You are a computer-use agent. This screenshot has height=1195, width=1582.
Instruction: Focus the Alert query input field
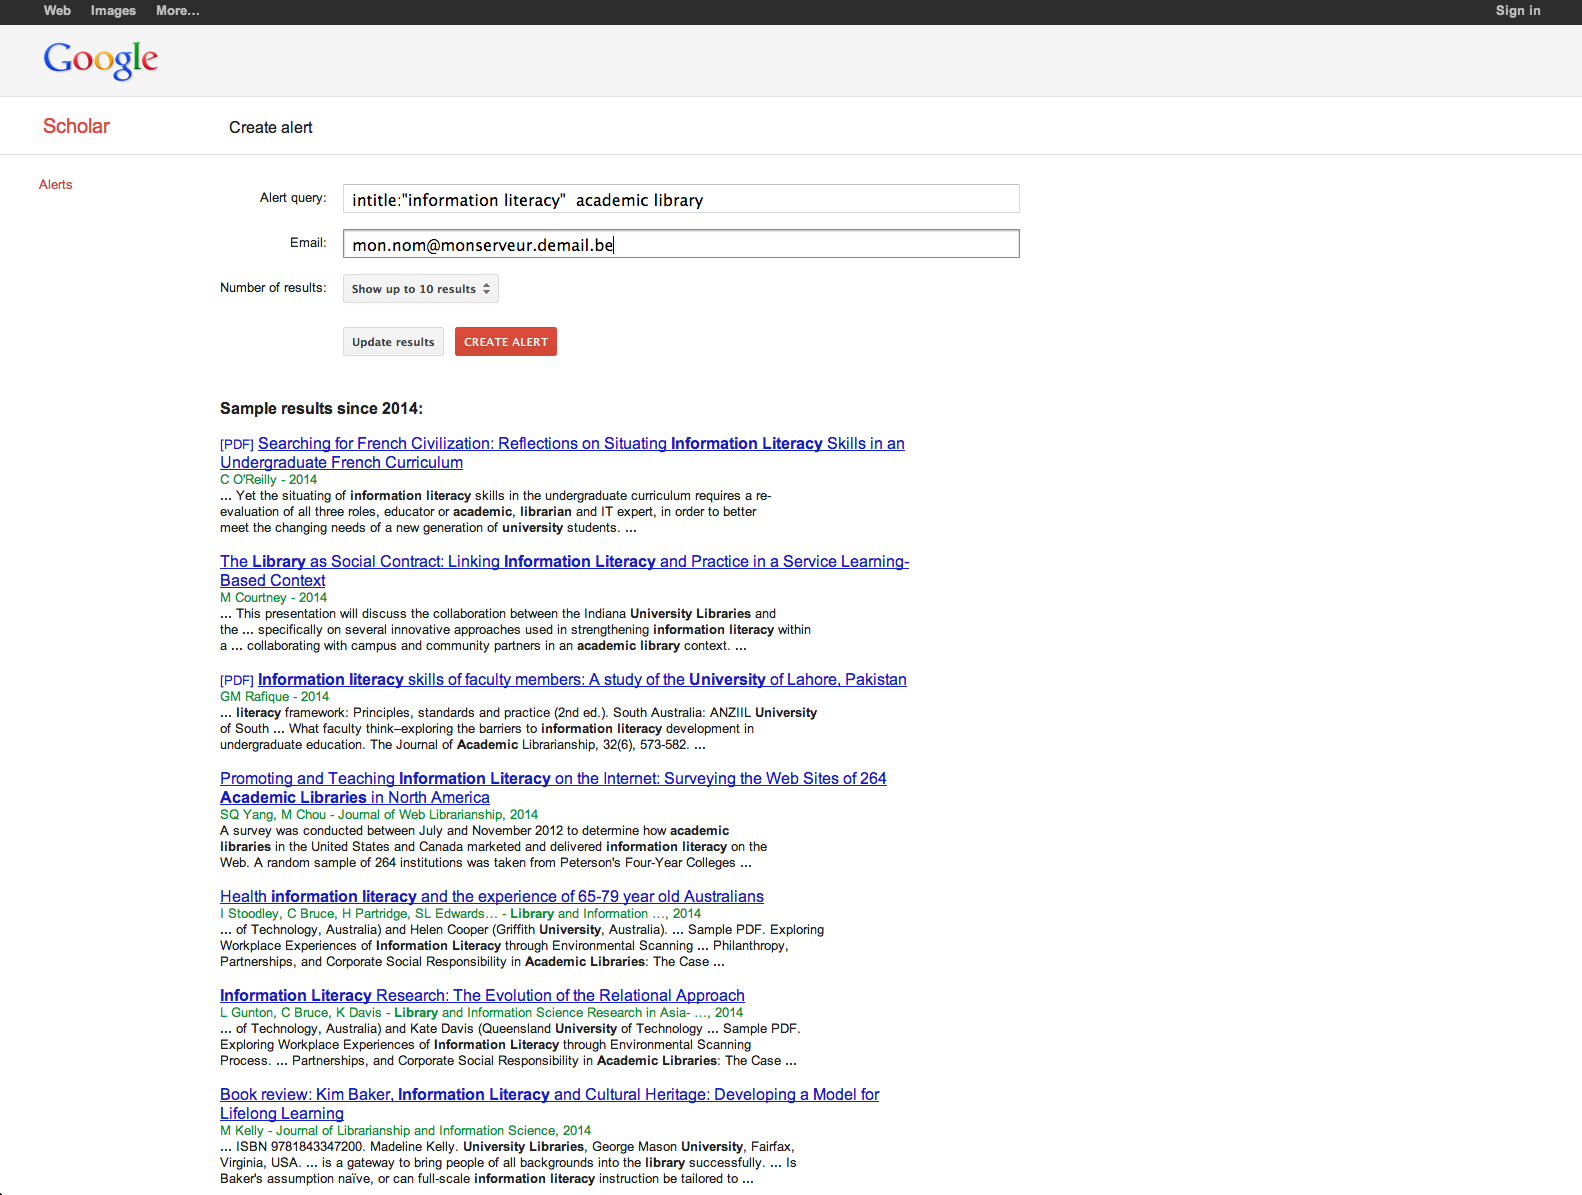(x=681, y=199)
